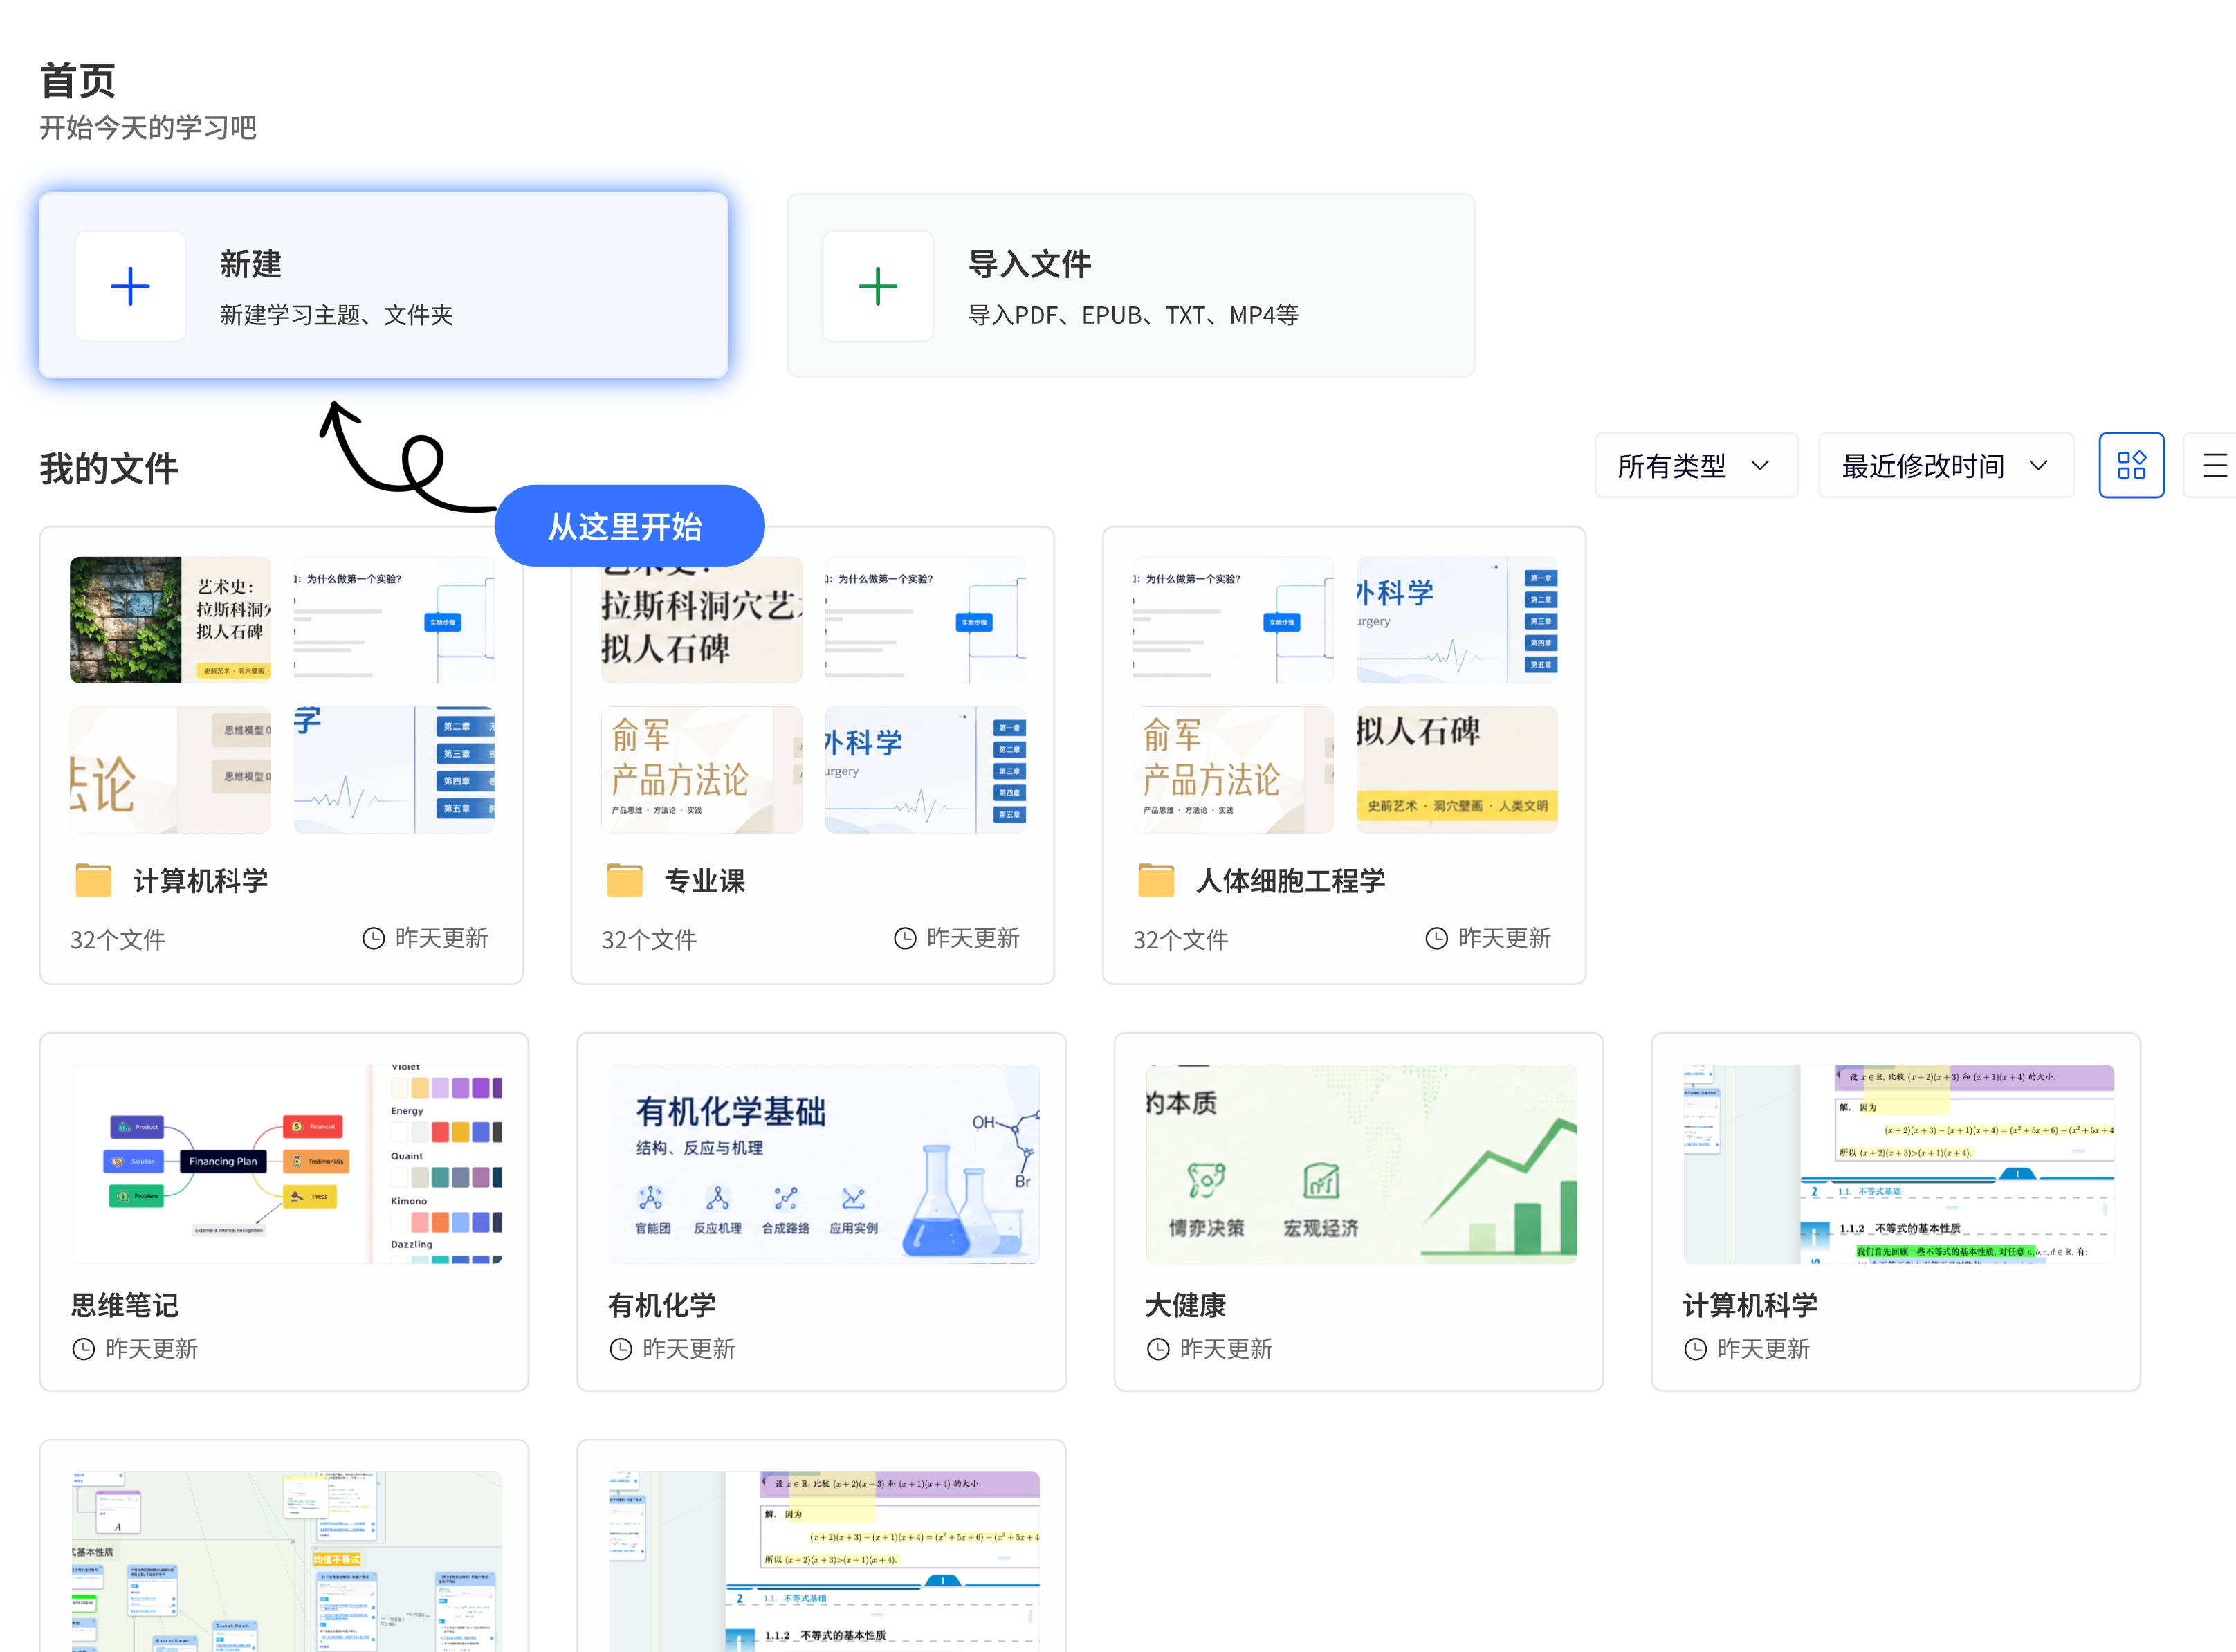This screenshot has width=2236, height=1652.
Task: Click the chevron arrow on 最近修改时间
Action: pos(2038,465)
